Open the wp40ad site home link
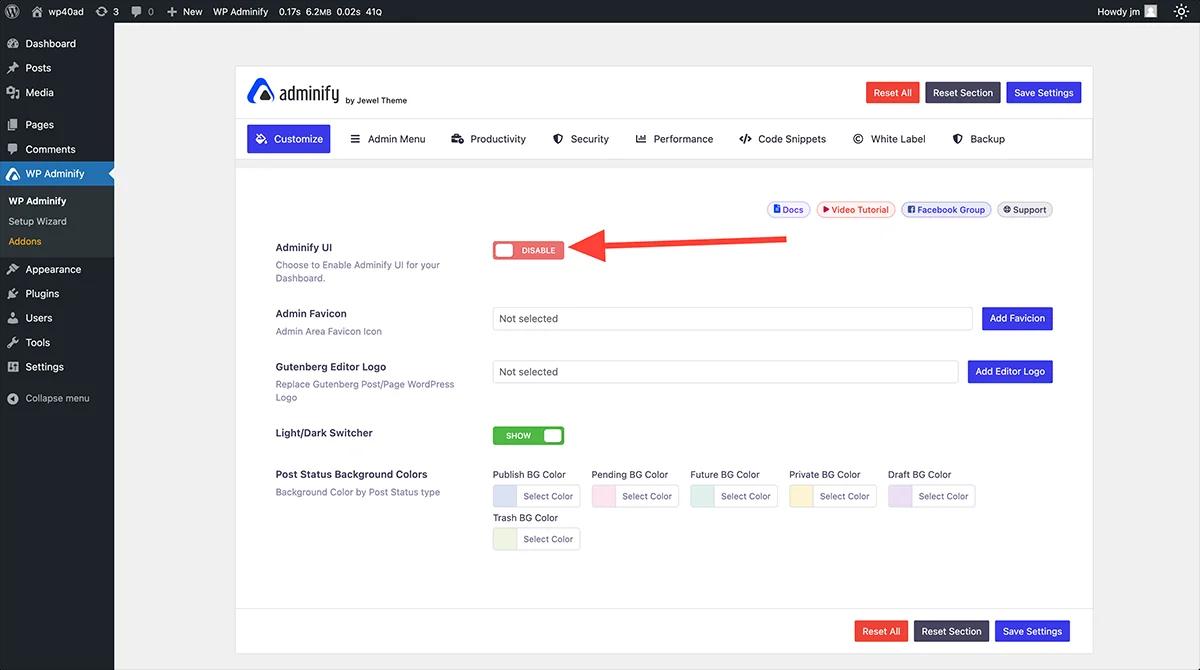1200x670 pixels. [x=58, y=11]
